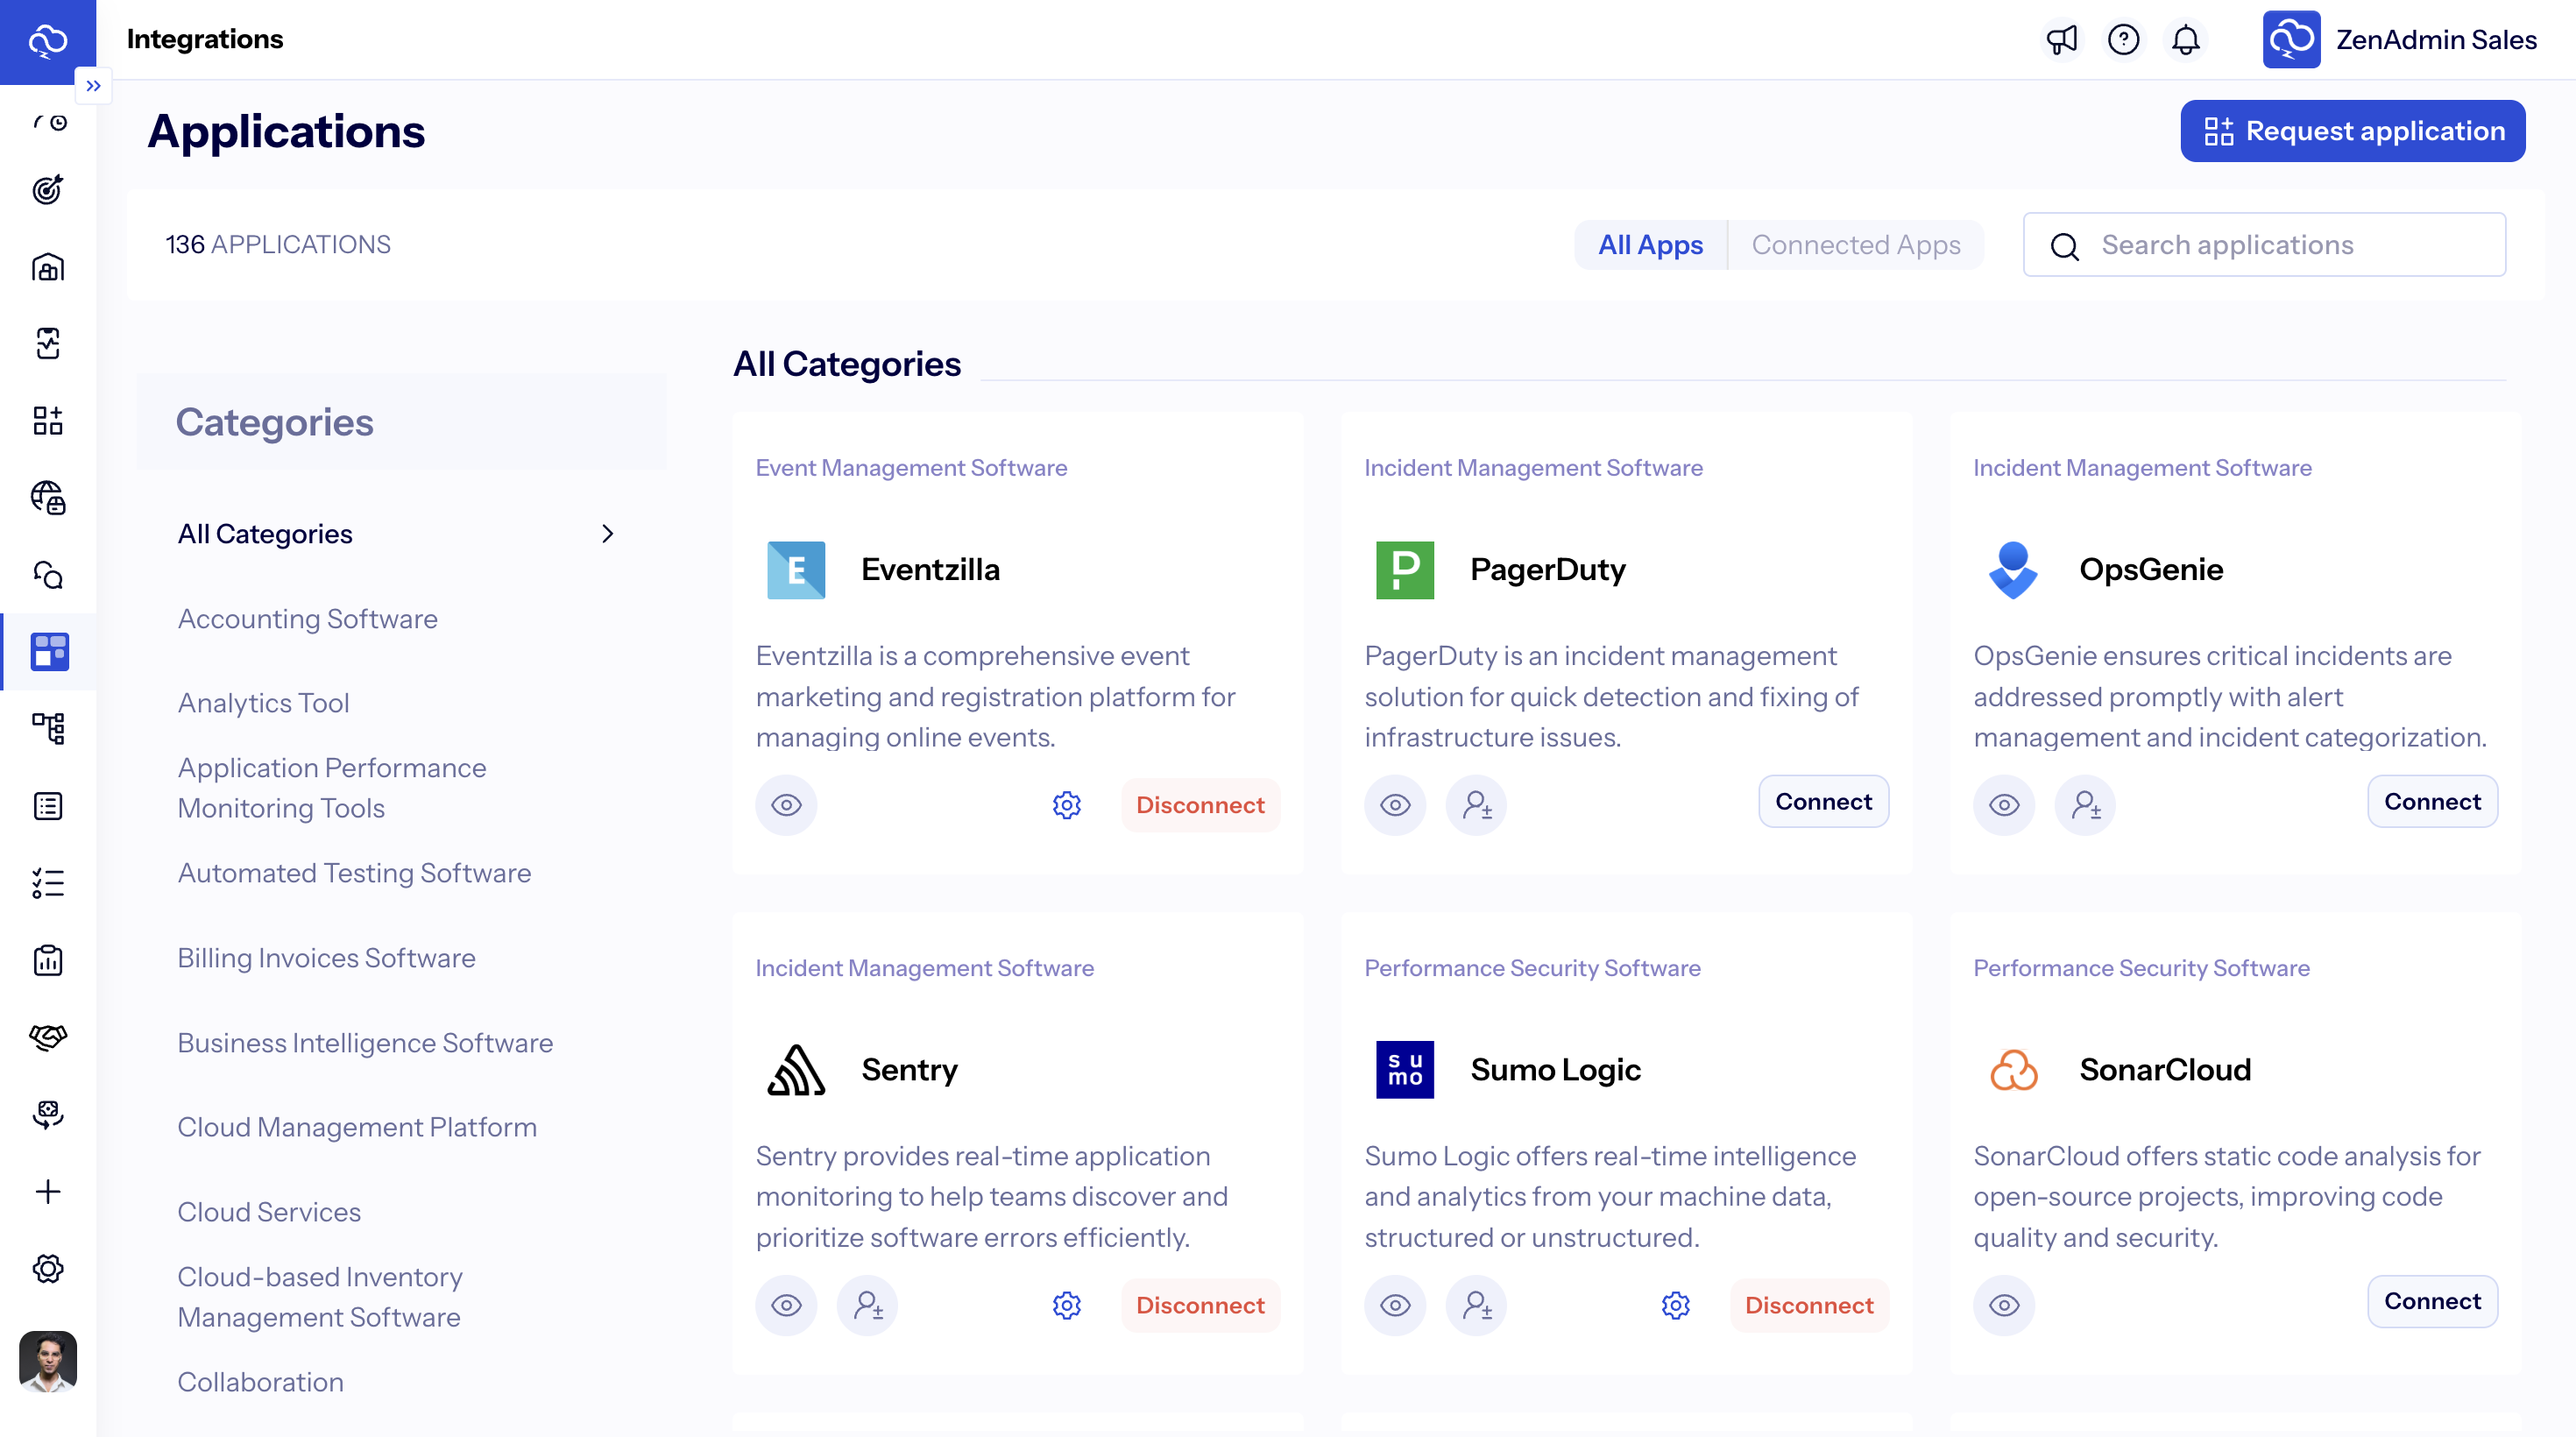Switch to the Connected Apps tab

[x=1857, y=244]
